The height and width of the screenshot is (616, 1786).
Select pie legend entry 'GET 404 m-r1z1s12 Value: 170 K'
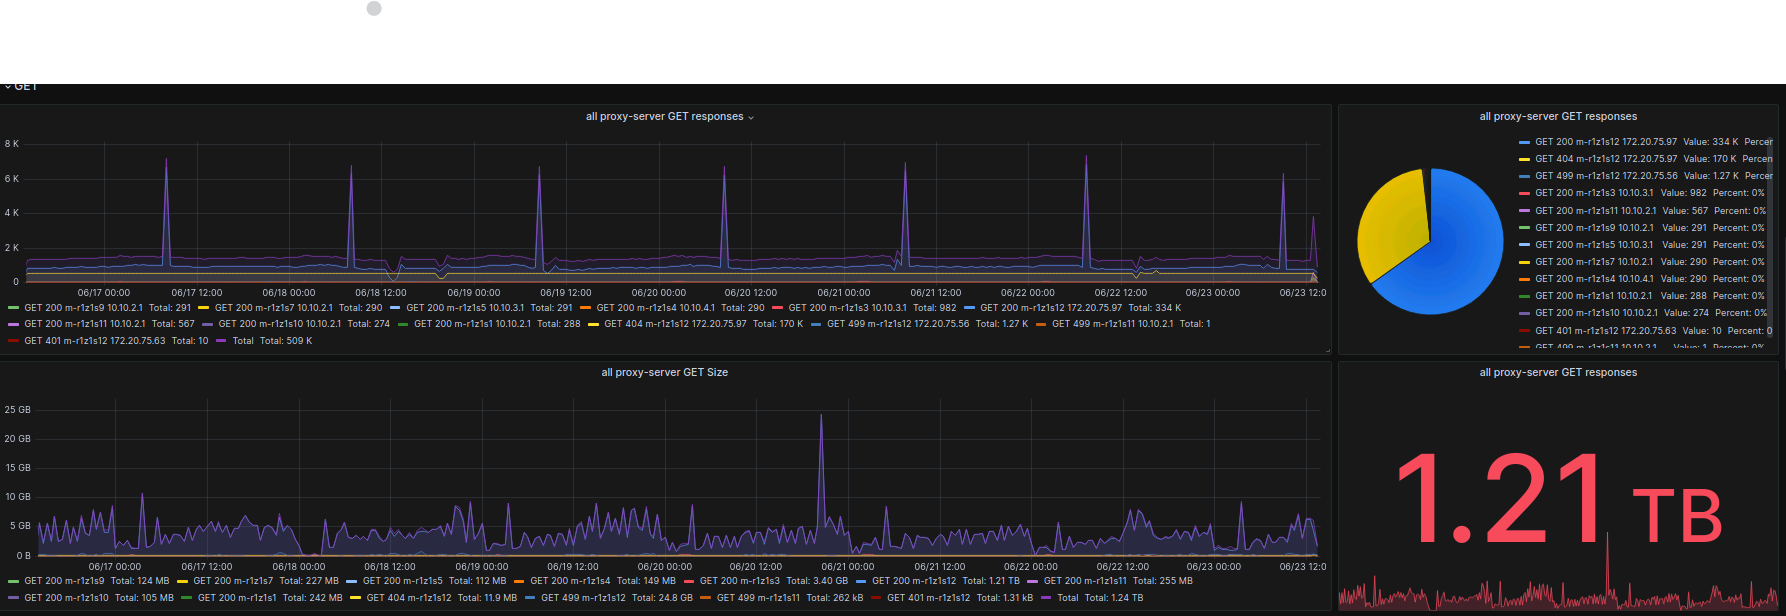coord(1645,159)
